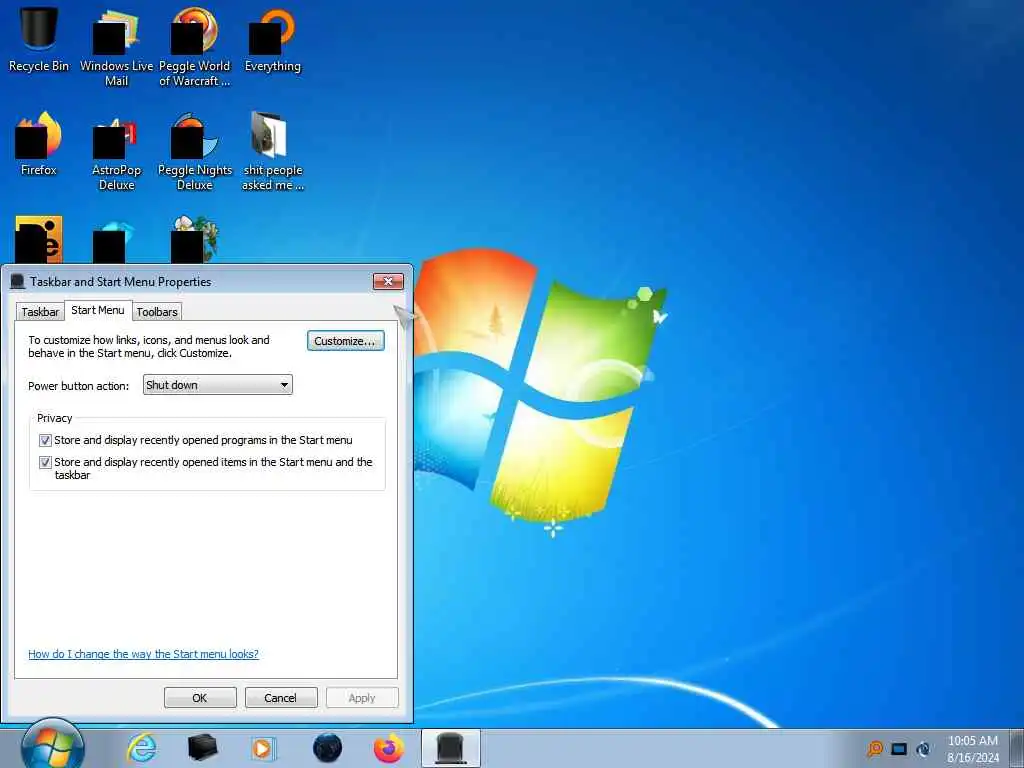Launch Firefox from the taskbar

[x=389, y=748]
